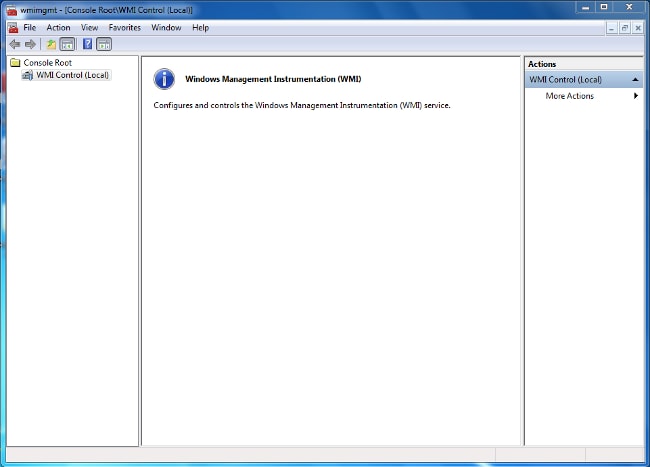Go back with the Back arrow icon
650x467 pixels.
pyautogui.click(x=15, y=44)
